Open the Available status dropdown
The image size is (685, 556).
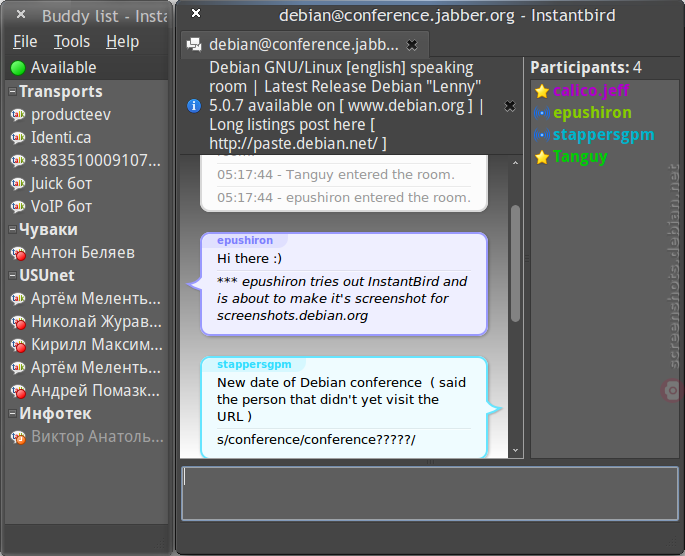pos(86,68)
